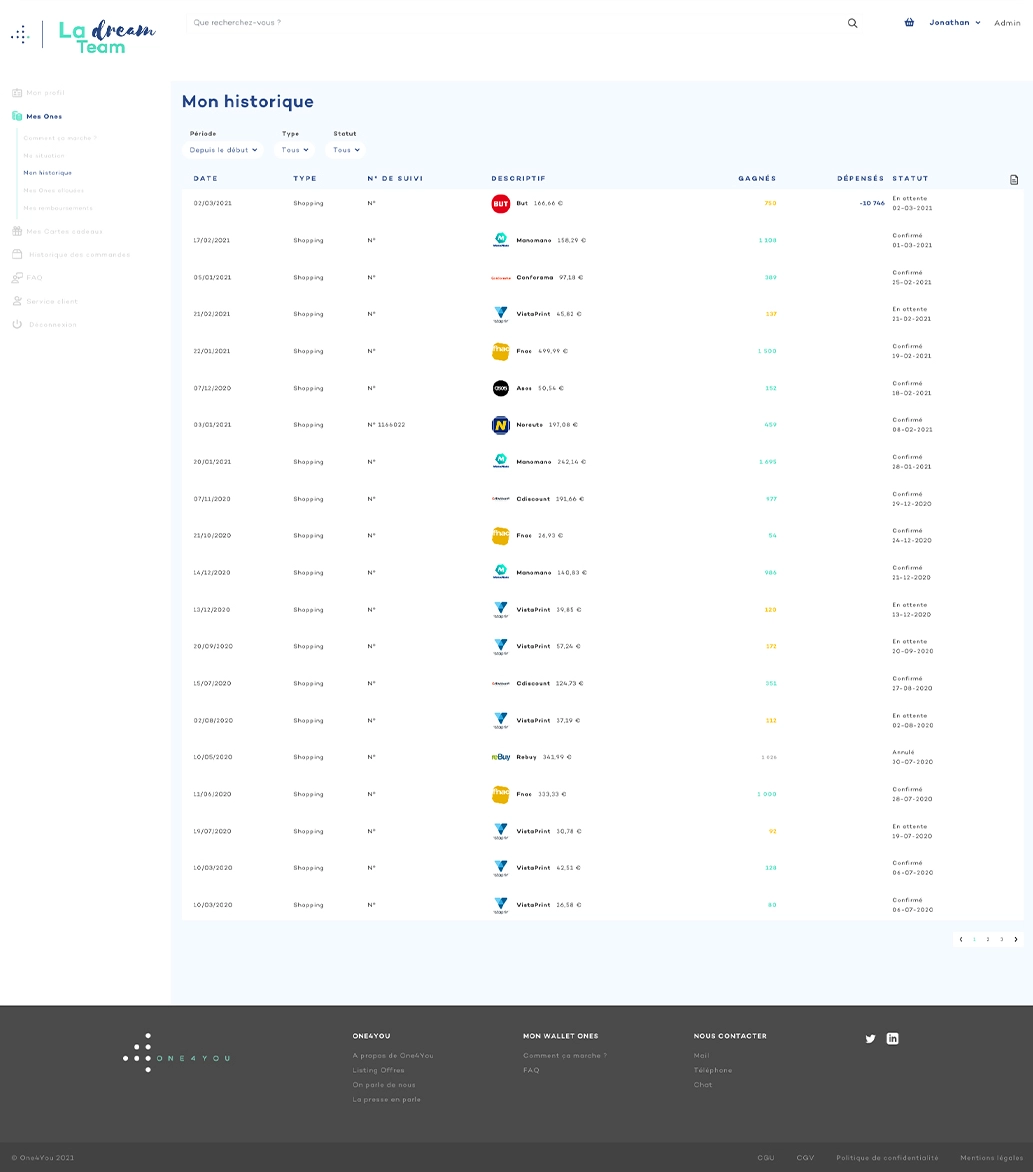Open 'On parle de nous' footer link
This screenshot has height=1172, width=1033.
click(384, 1085)
